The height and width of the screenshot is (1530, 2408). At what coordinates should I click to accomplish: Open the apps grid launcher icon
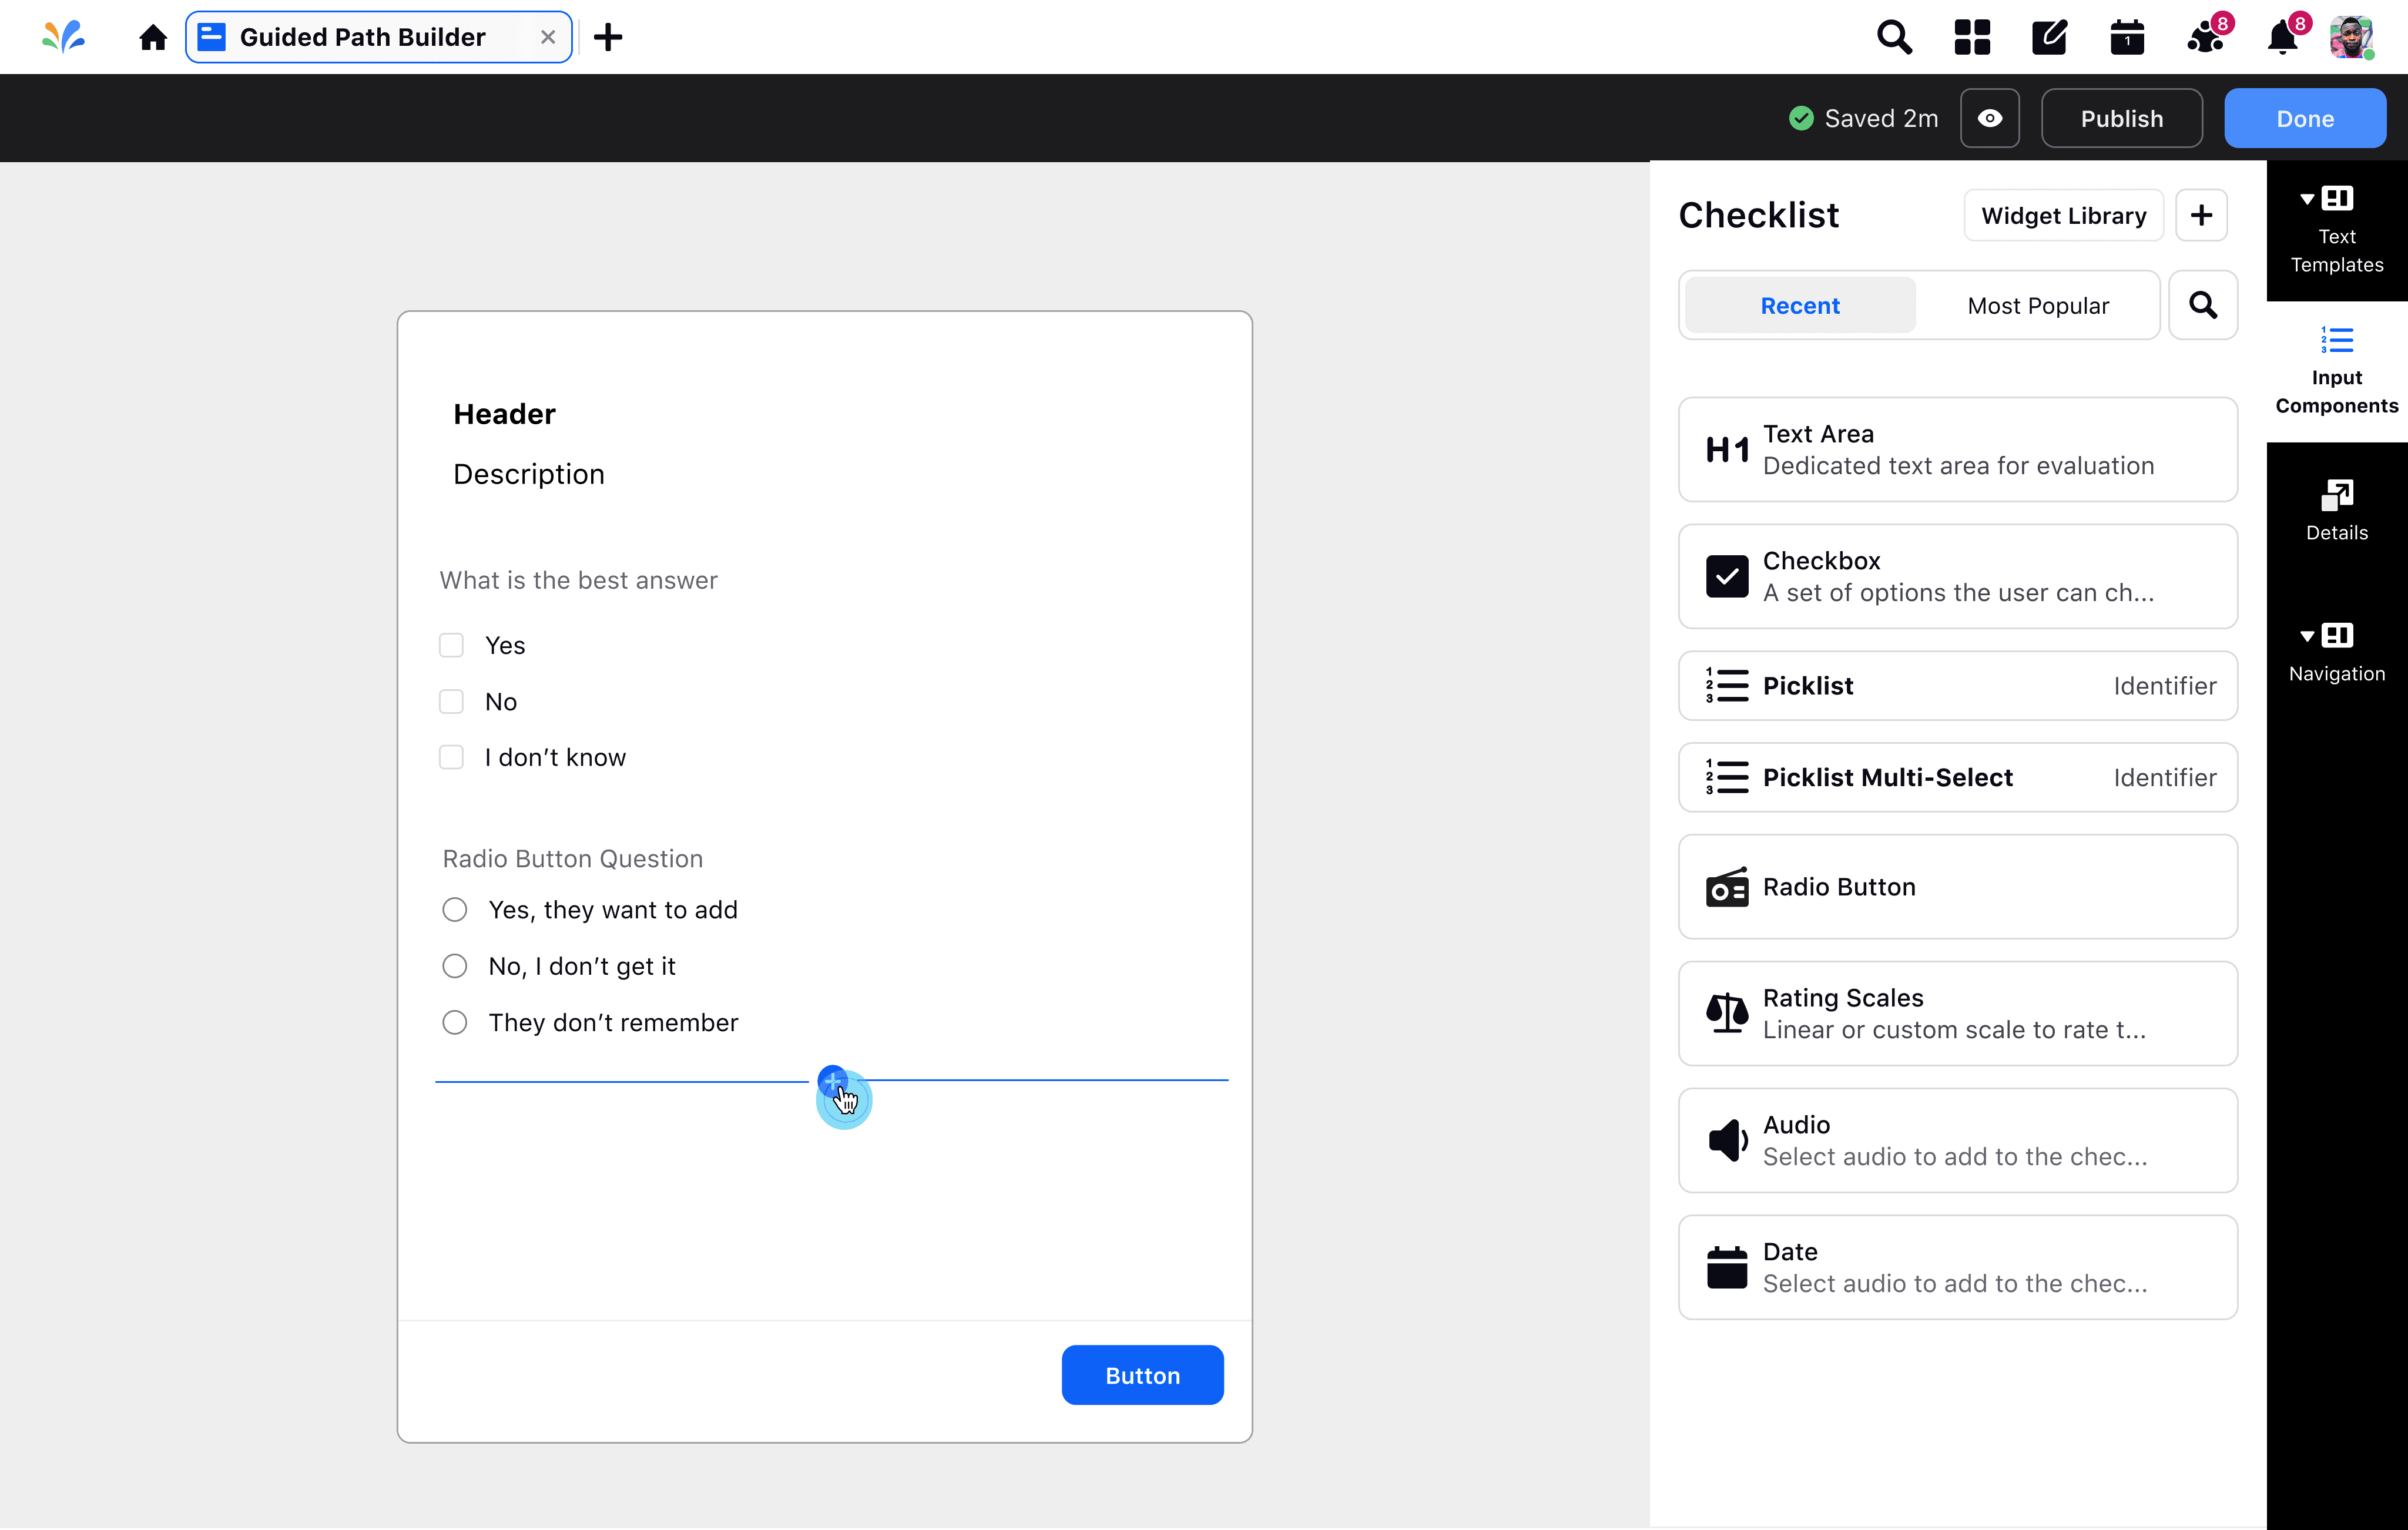[1972, 37]
